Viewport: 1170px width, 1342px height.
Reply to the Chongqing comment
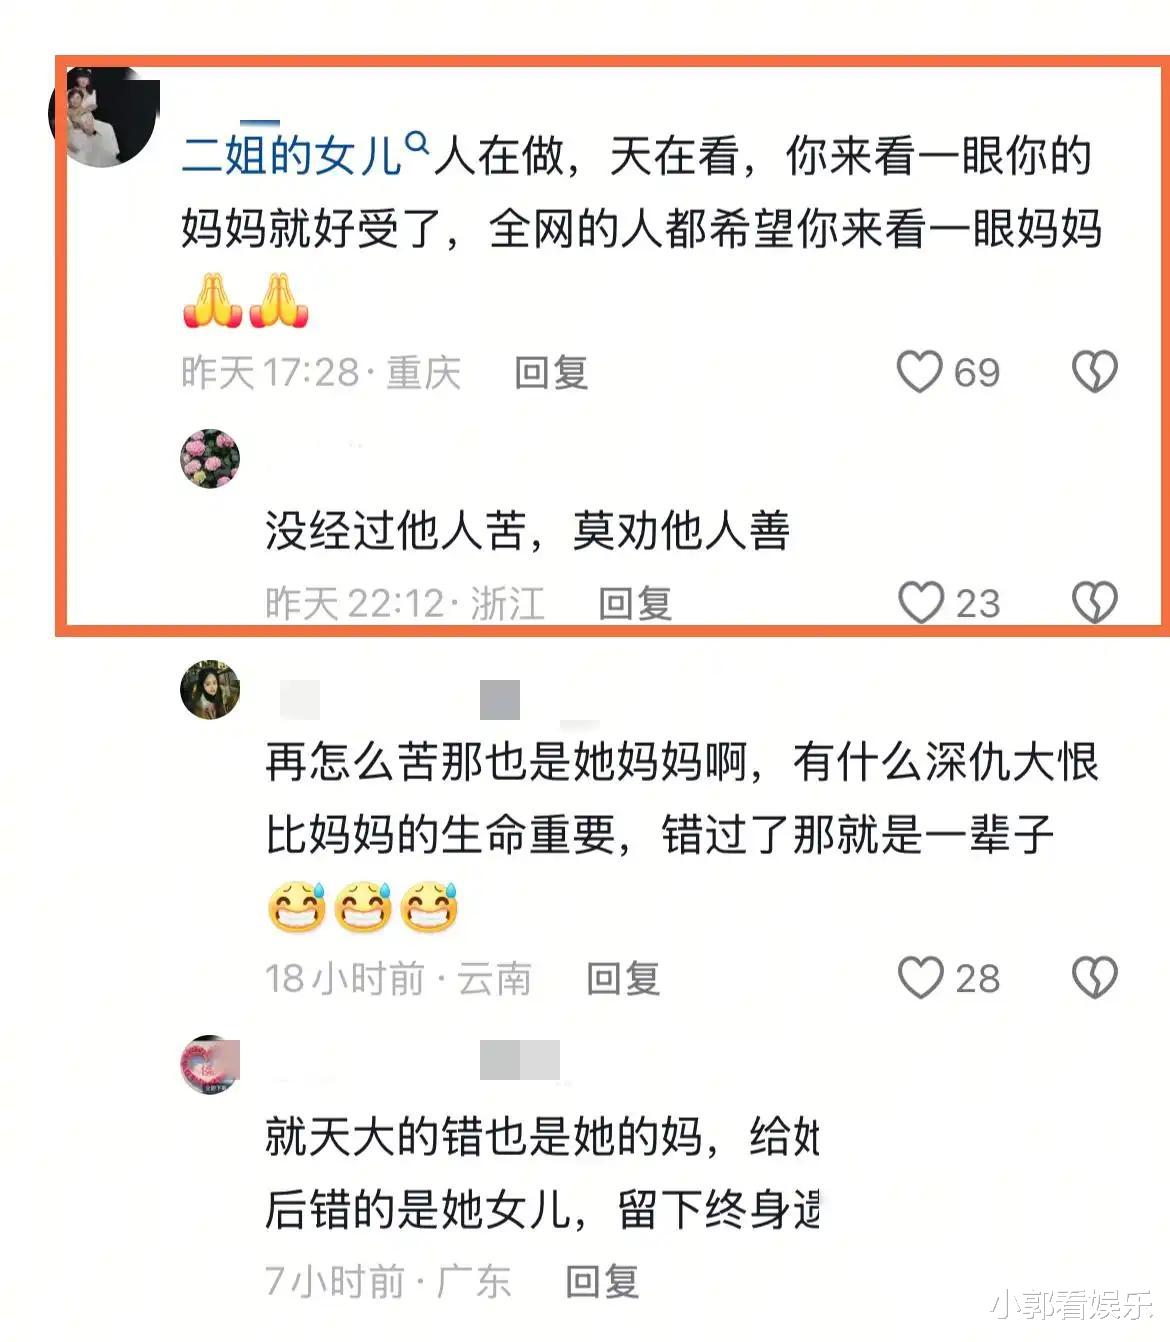click(551, 373)
